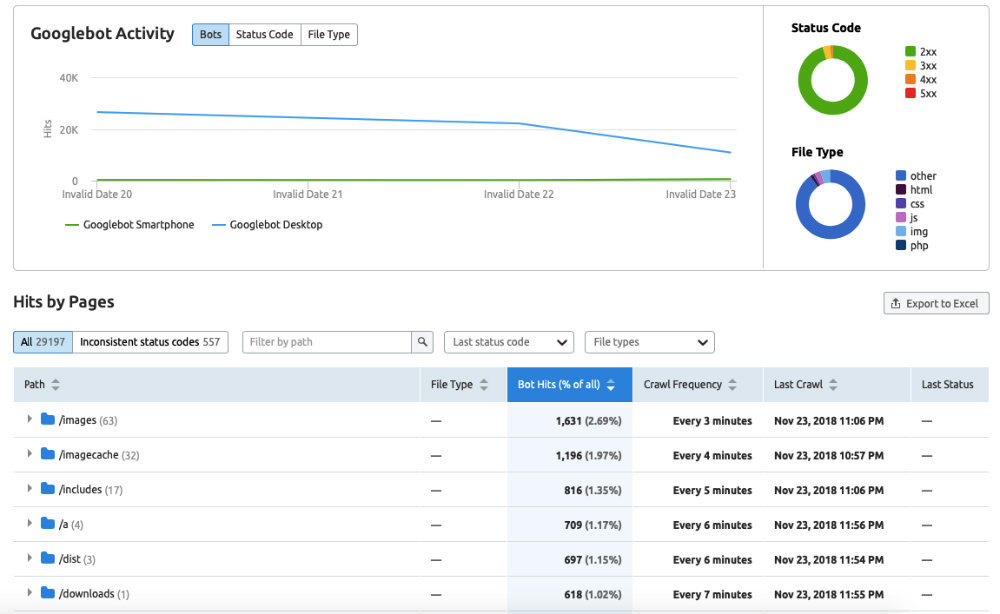Sort table by File Type column

point(459,384)
